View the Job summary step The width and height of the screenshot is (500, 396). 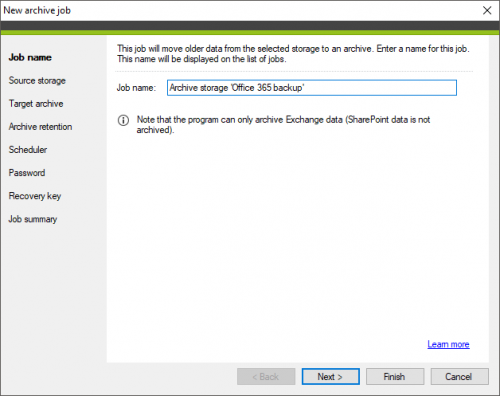[33, 219]
